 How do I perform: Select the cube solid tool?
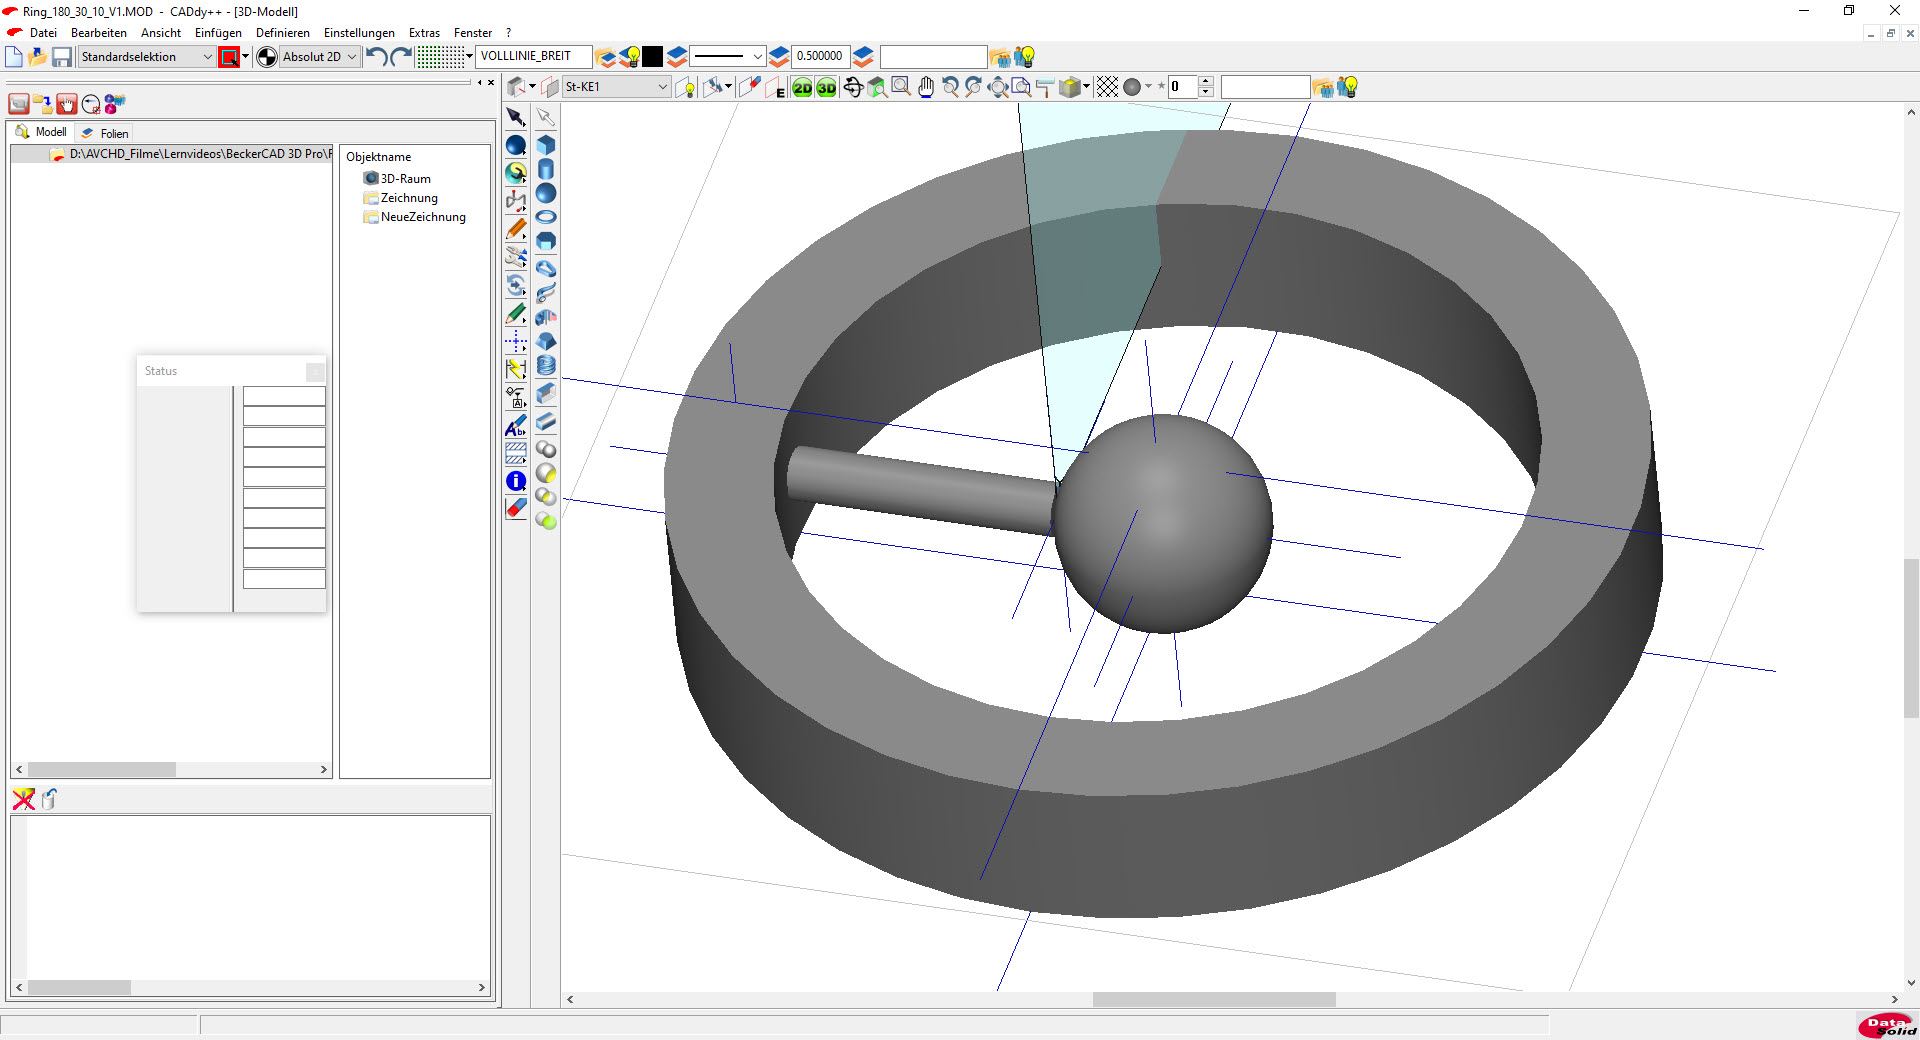tap(546, 145)
